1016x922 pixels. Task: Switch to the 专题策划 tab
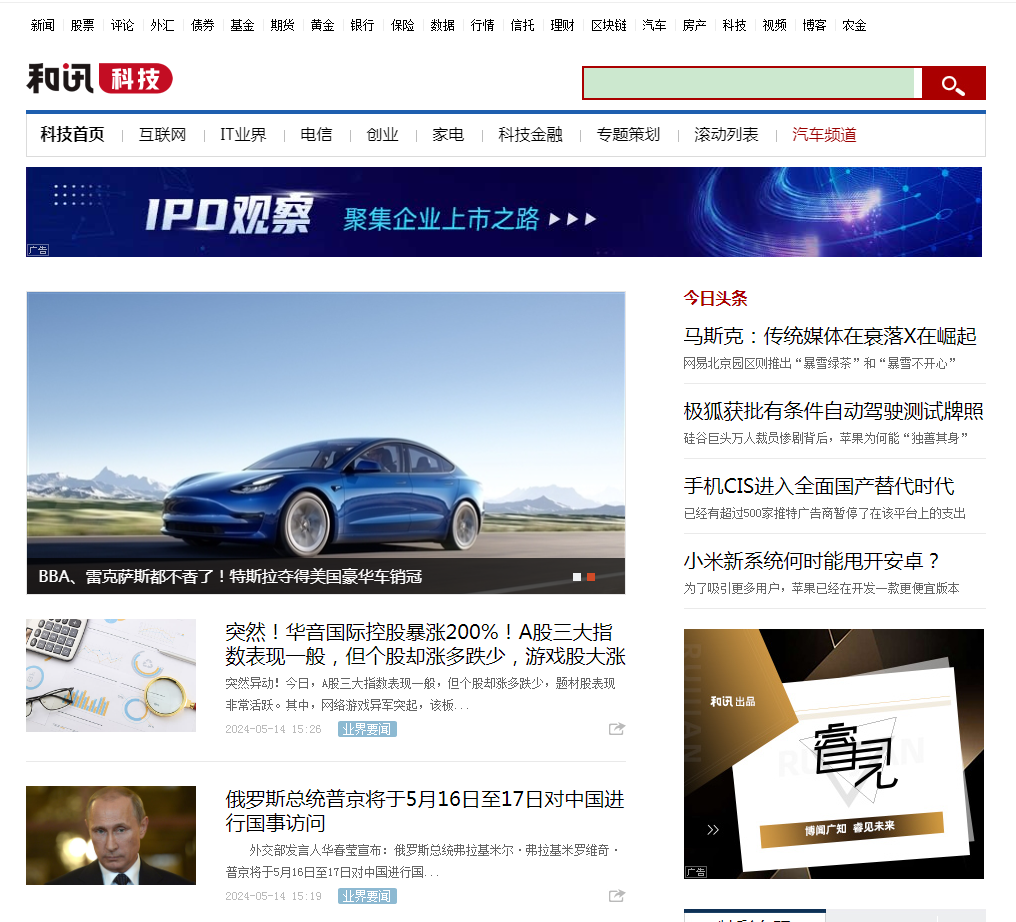[x=629, y=135]
